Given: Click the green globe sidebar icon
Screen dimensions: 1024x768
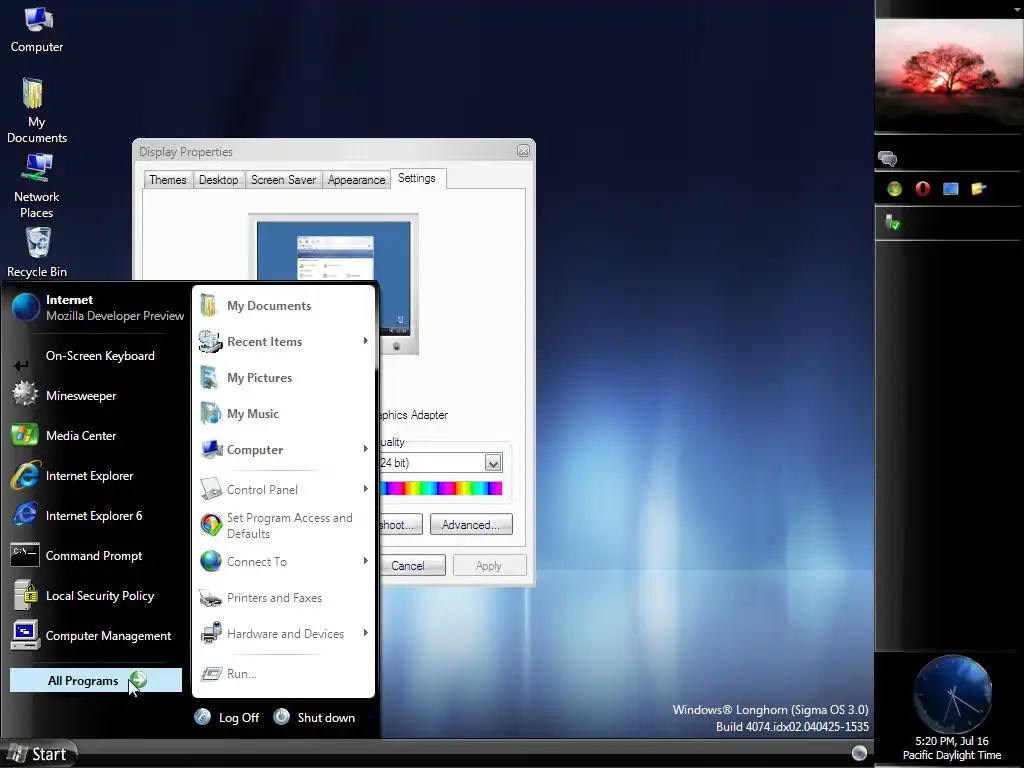Looking at the screenshot, I should tap(894, 189).
